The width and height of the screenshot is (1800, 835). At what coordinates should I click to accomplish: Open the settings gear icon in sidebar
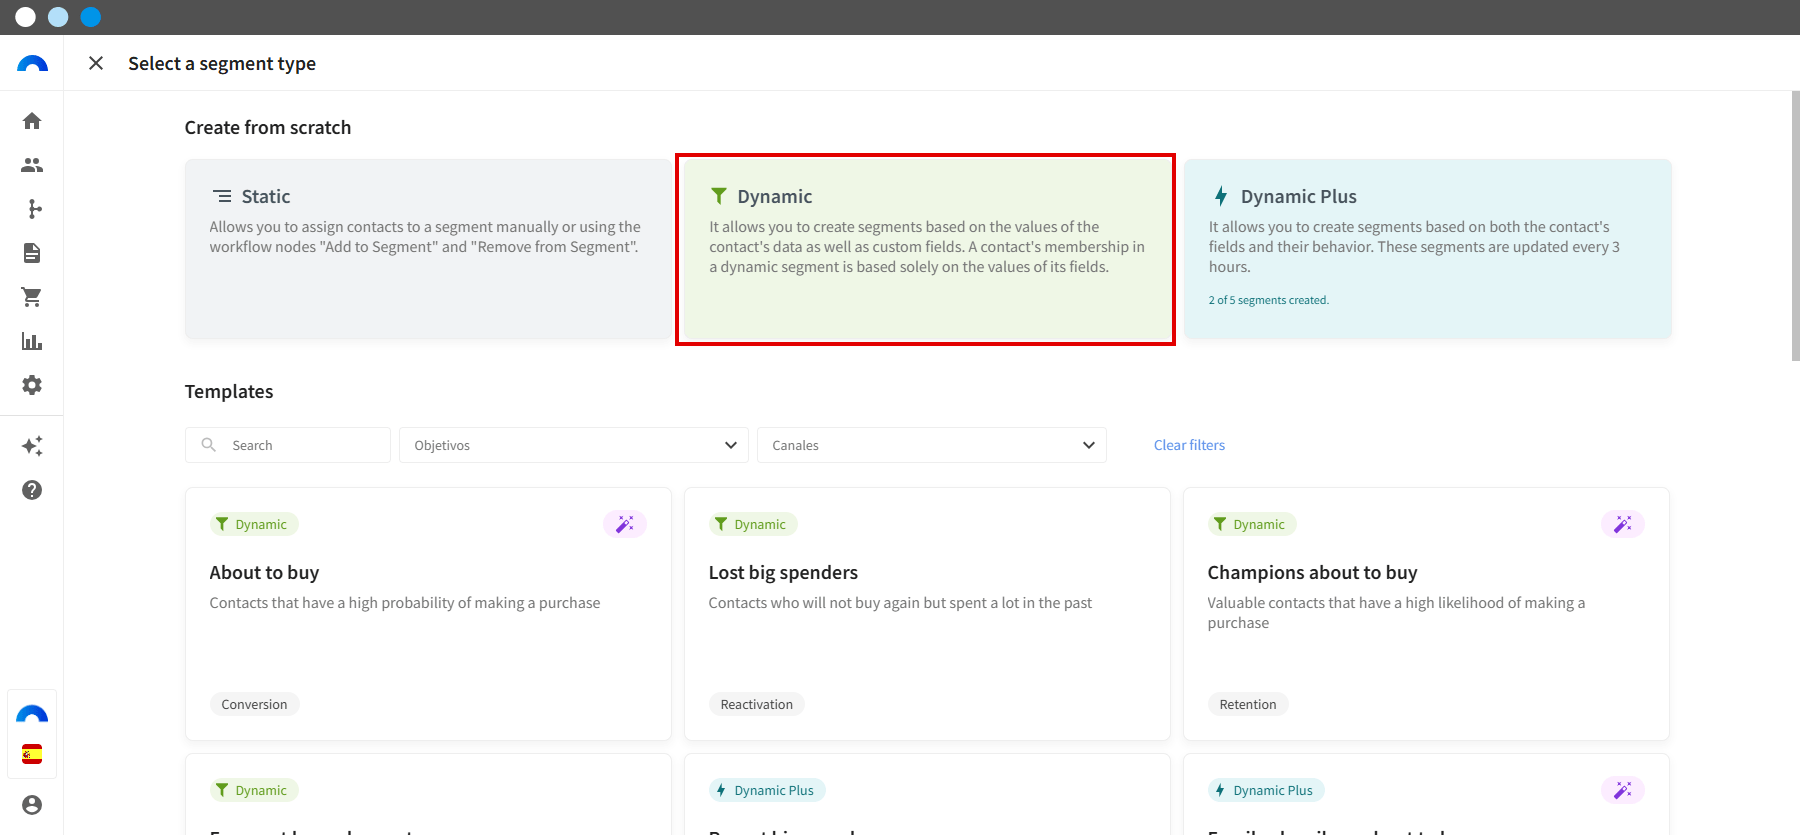pos(32,385)
